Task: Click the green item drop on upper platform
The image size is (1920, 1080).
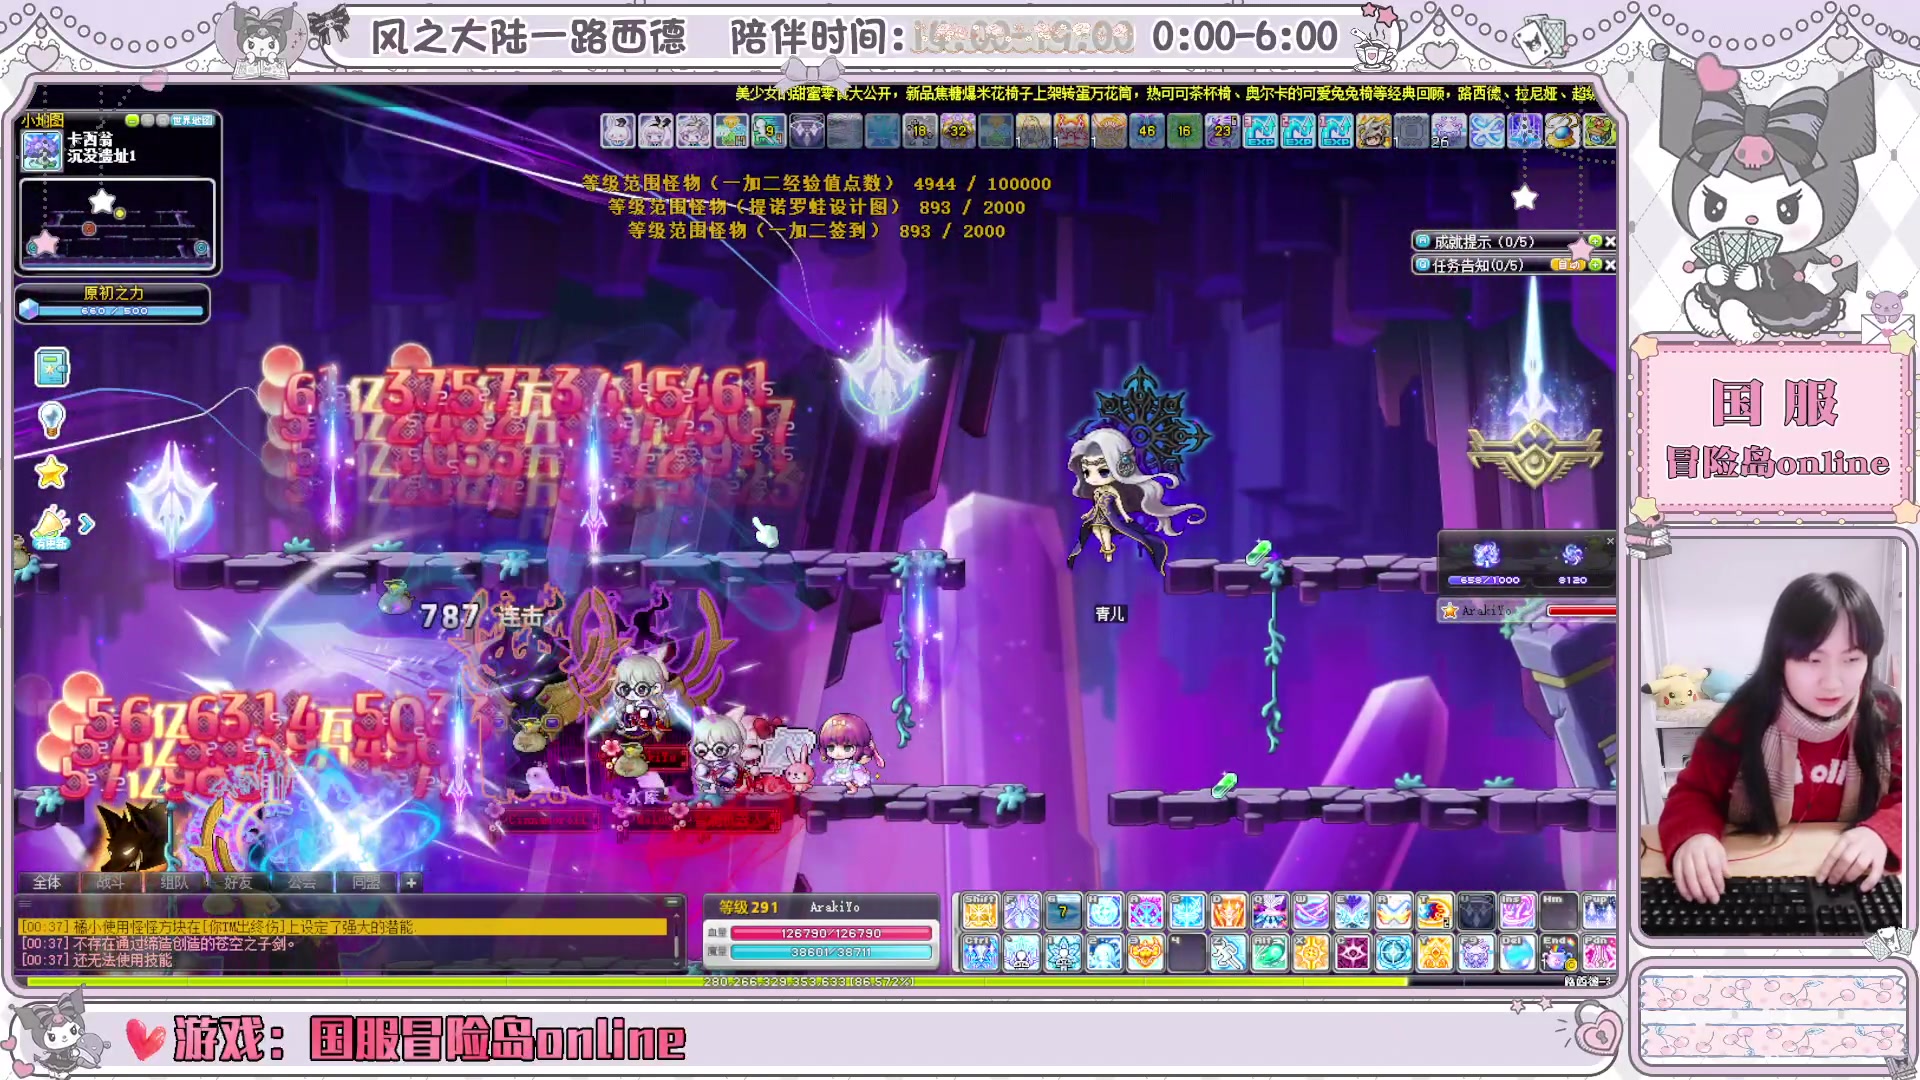Action: [x=1258, y=551]
